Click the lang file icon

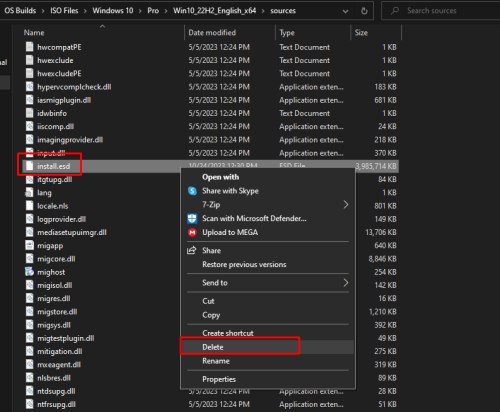(30, 193)
